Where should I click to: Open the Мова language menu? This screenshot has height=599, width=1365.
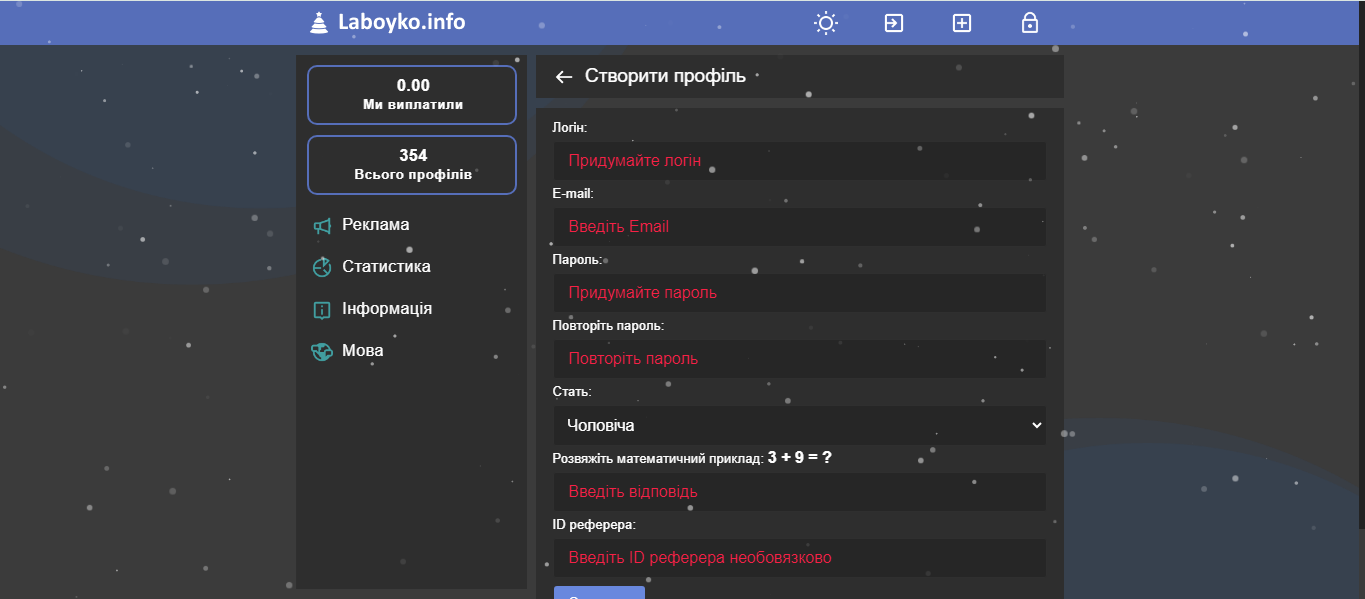click(362, 351)
